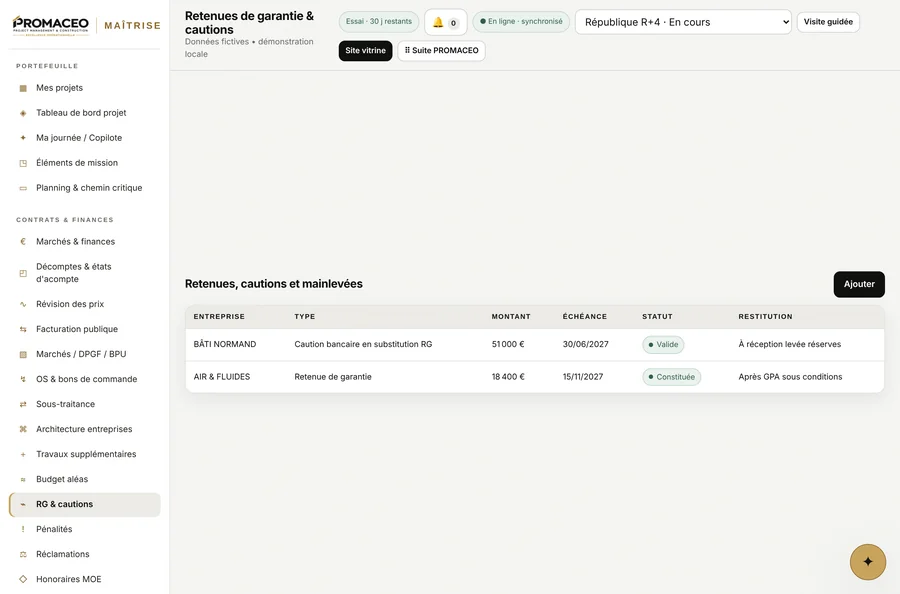Click the Valide status badge
Viewport: 900px width, 594px height.
click(663, 345)
